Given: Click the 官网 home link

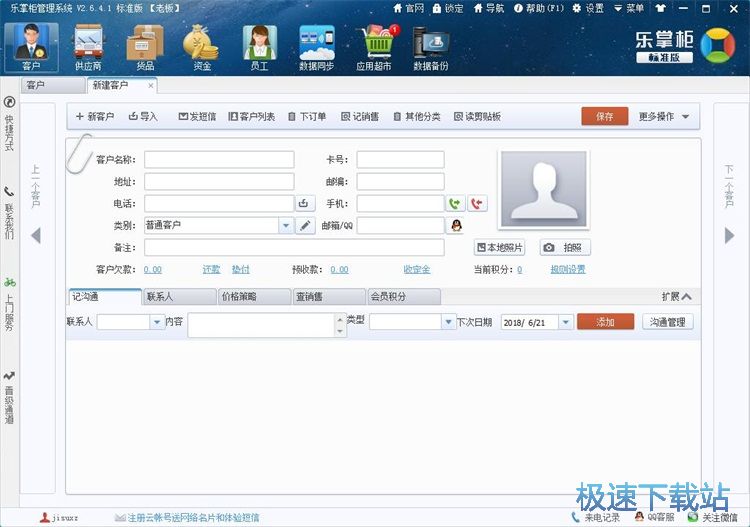Looking at the screenshot, I should [x=408, y=8].
